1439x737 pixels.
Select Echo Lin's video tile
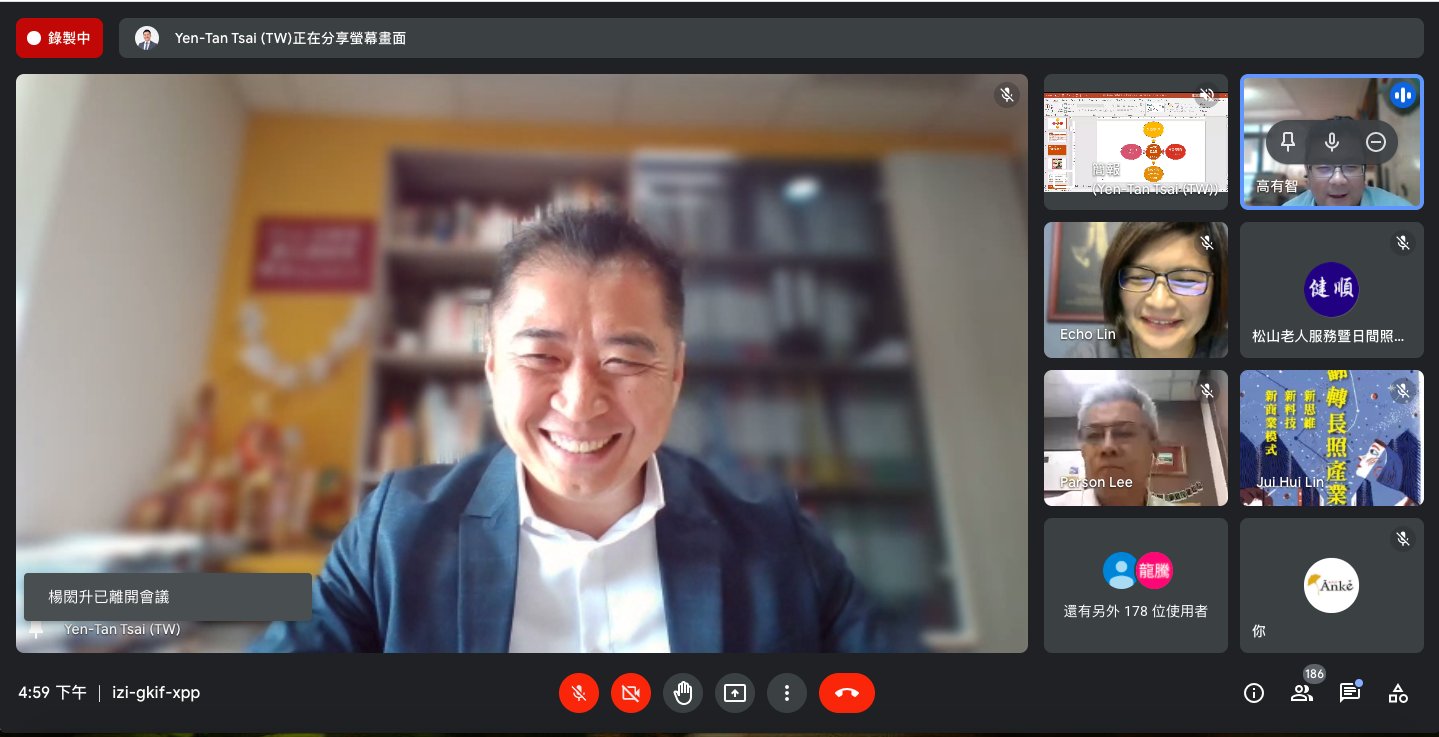click(1136, 290)
